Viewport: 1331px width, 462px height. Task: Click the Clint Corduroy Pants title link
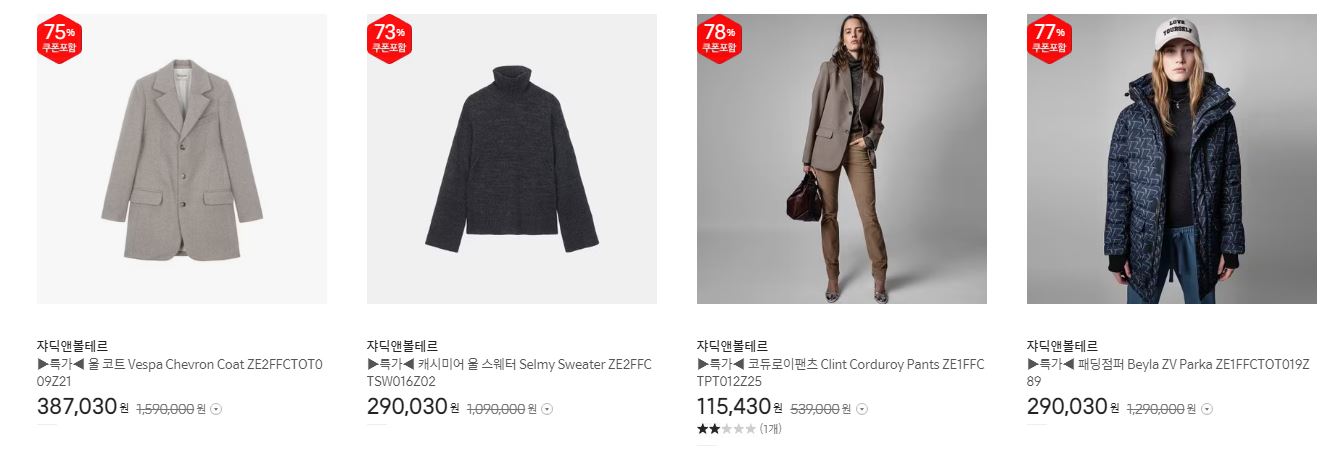click(x=840, y=373)
